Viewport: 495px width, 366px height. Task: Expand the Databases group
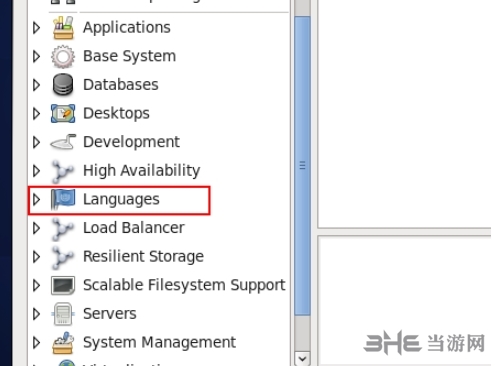pyautogui.click(x=37, y=85)
